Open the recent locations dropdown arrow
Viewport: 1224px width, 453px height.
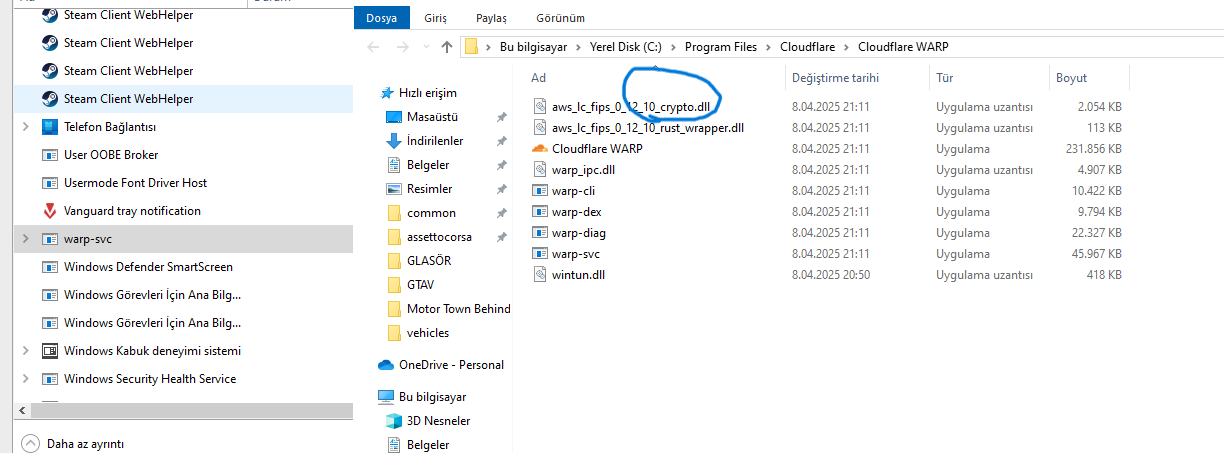tap(424, 47)
